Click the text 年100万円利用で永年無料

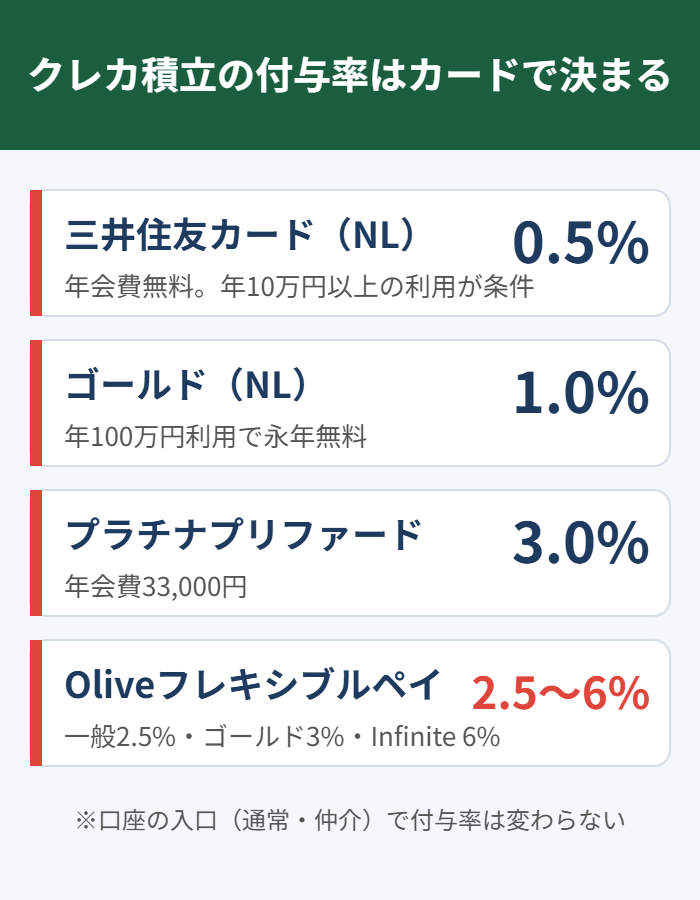pos(216,436)
